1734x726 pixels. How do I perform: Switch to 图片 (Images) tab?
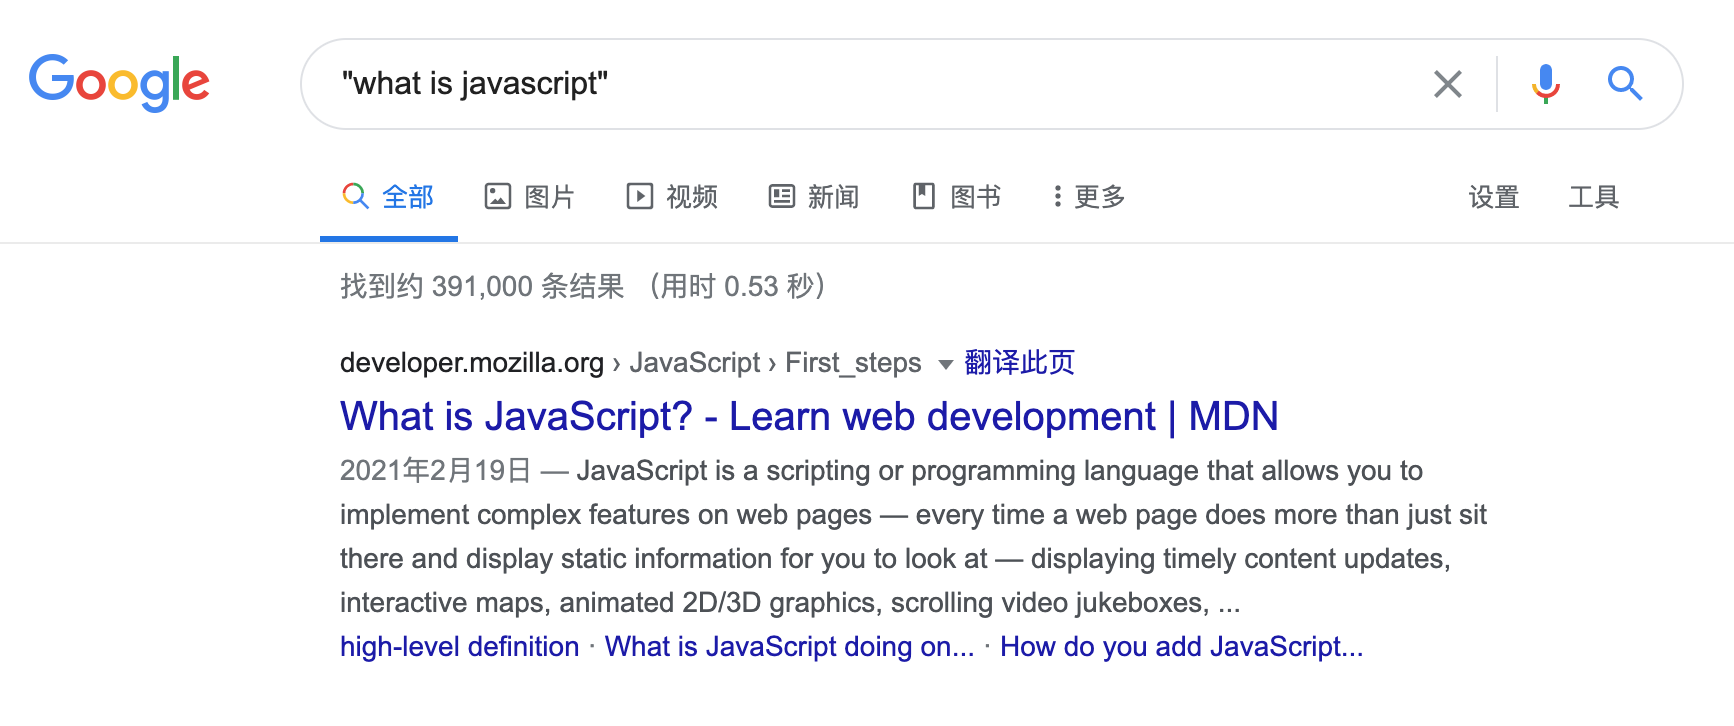point(529,197)
